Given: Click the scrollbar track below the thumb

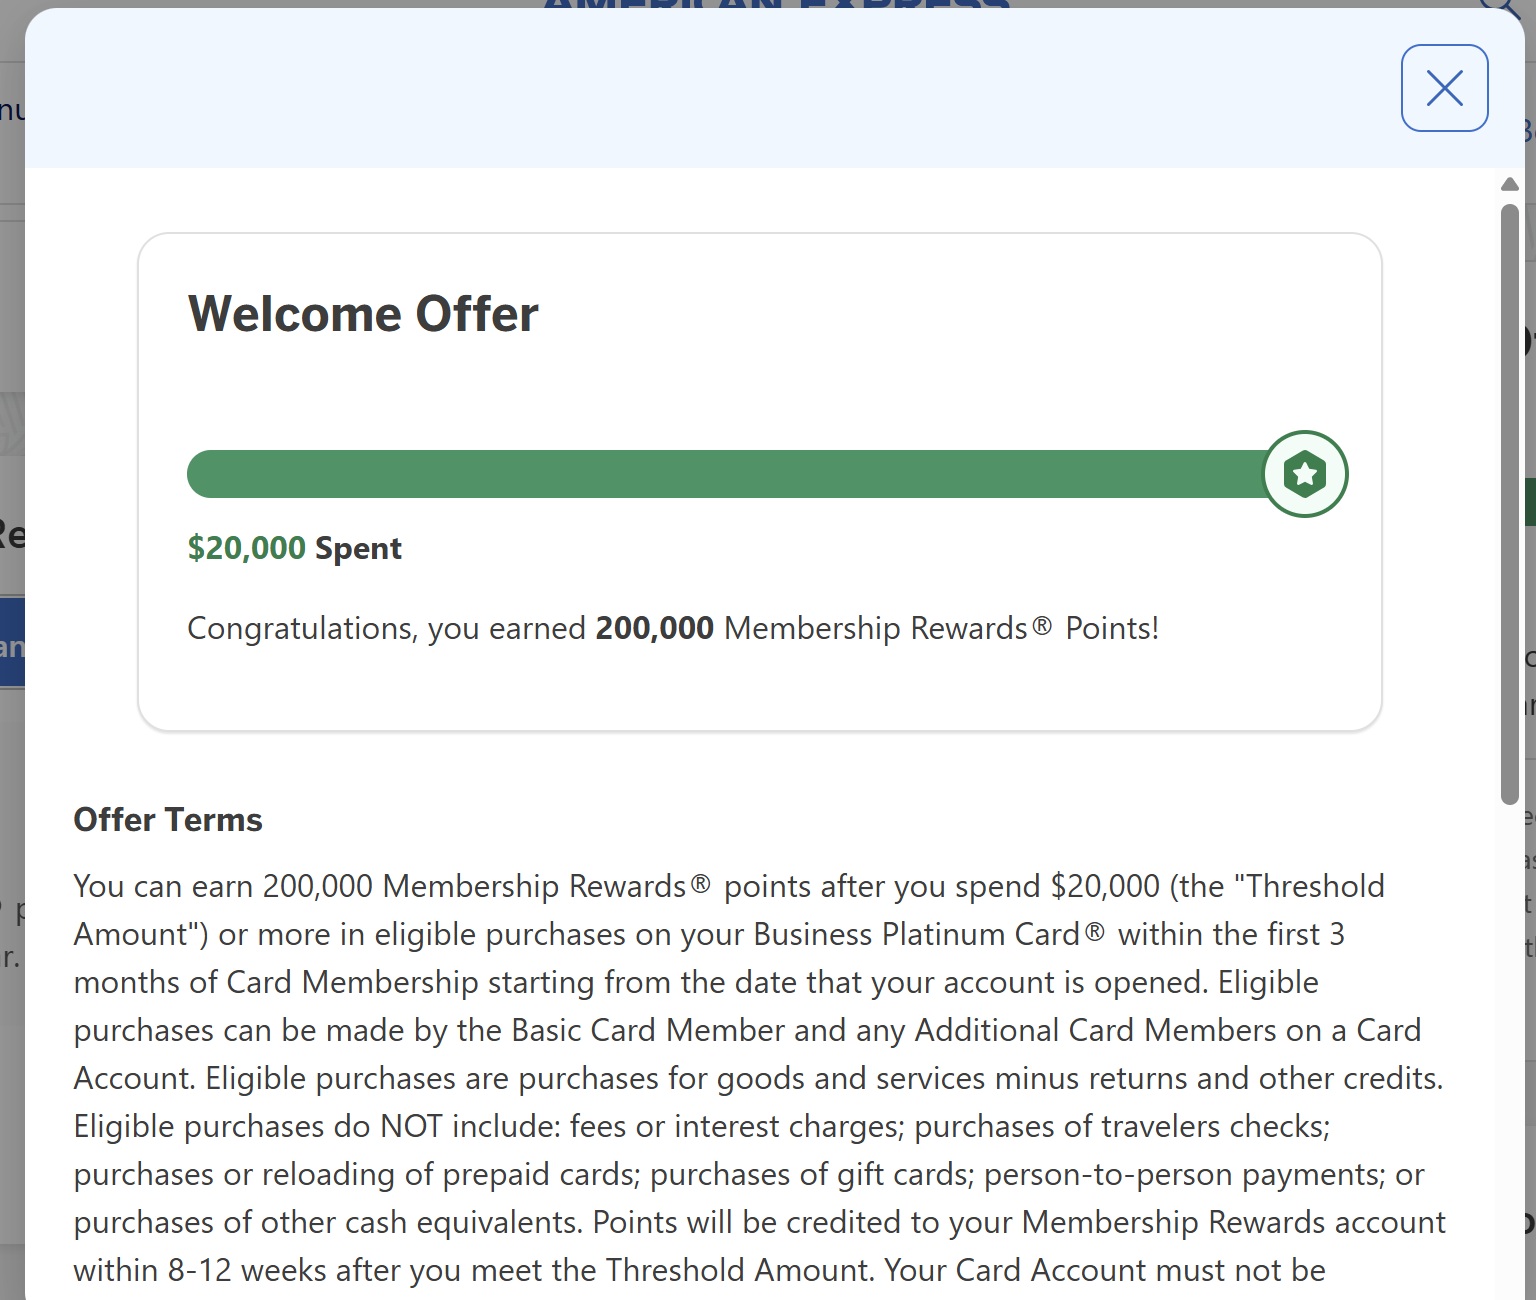Looking at the screenshot, I should [x=1509, y=1000].
